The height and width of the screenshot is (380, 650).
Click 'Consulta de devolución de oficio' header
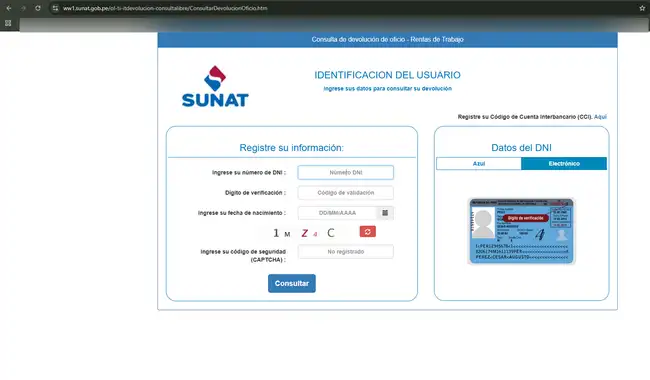pos(388,39)
